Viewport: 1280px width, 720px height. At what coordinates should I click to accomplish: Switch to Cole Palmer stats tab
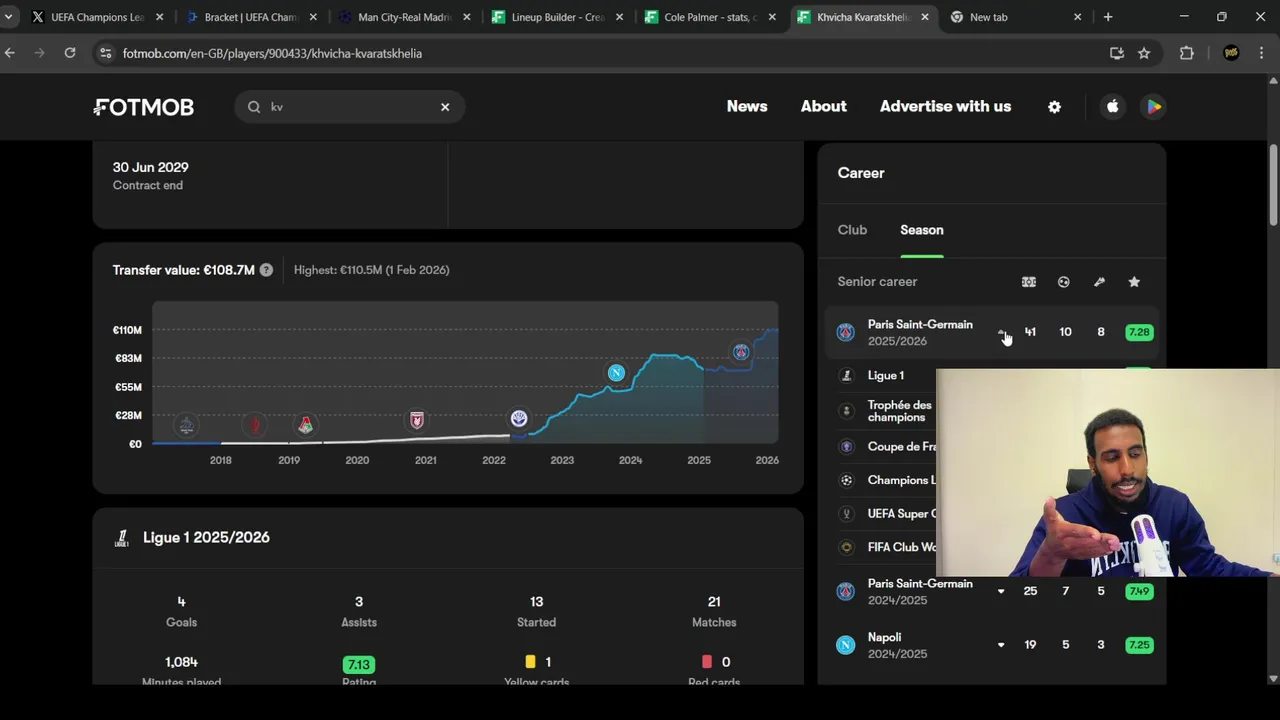[710, 17]
